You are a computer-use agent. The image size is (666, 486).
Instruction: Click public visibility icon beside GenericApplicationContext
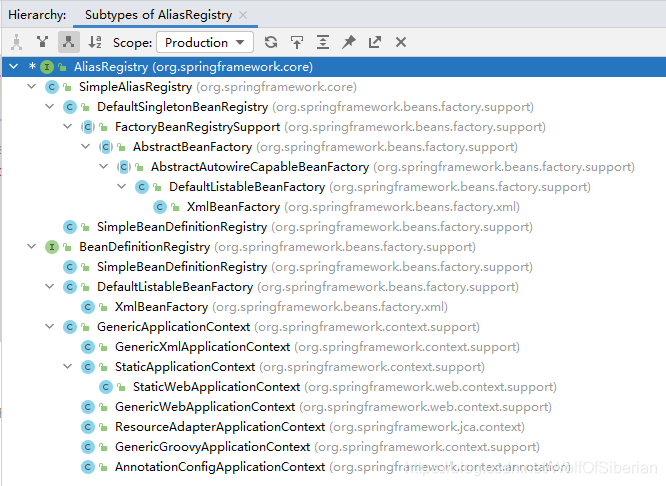(85, 327)
